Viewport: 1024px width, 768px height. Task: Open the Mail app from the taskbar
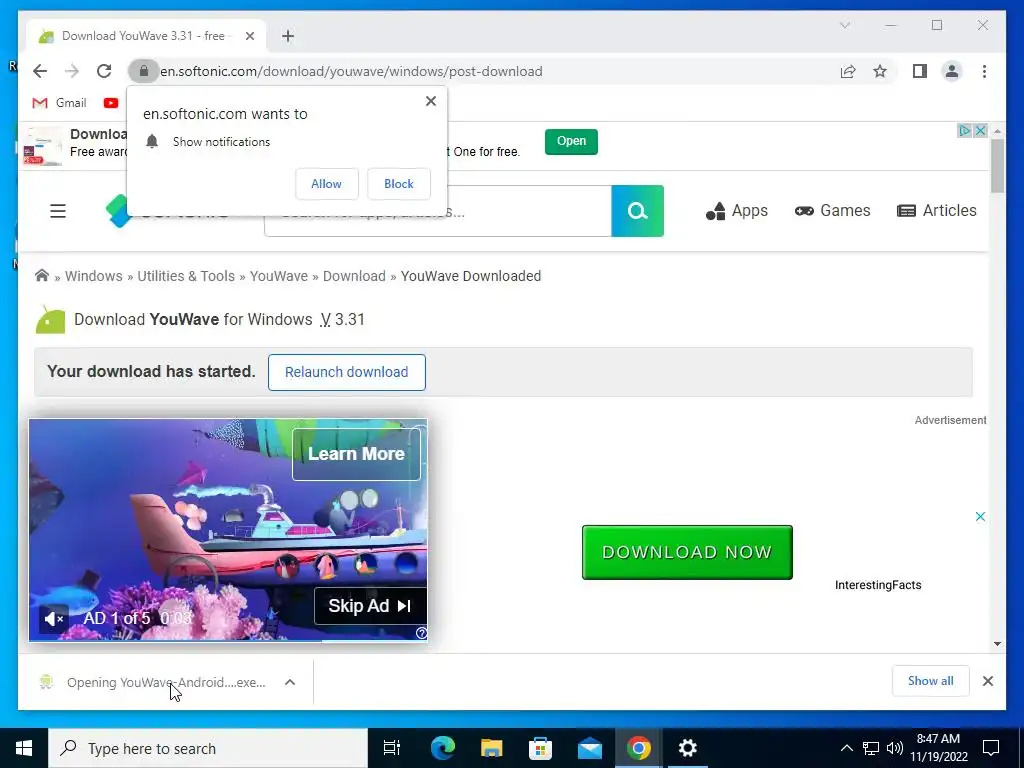pos(590,748)
